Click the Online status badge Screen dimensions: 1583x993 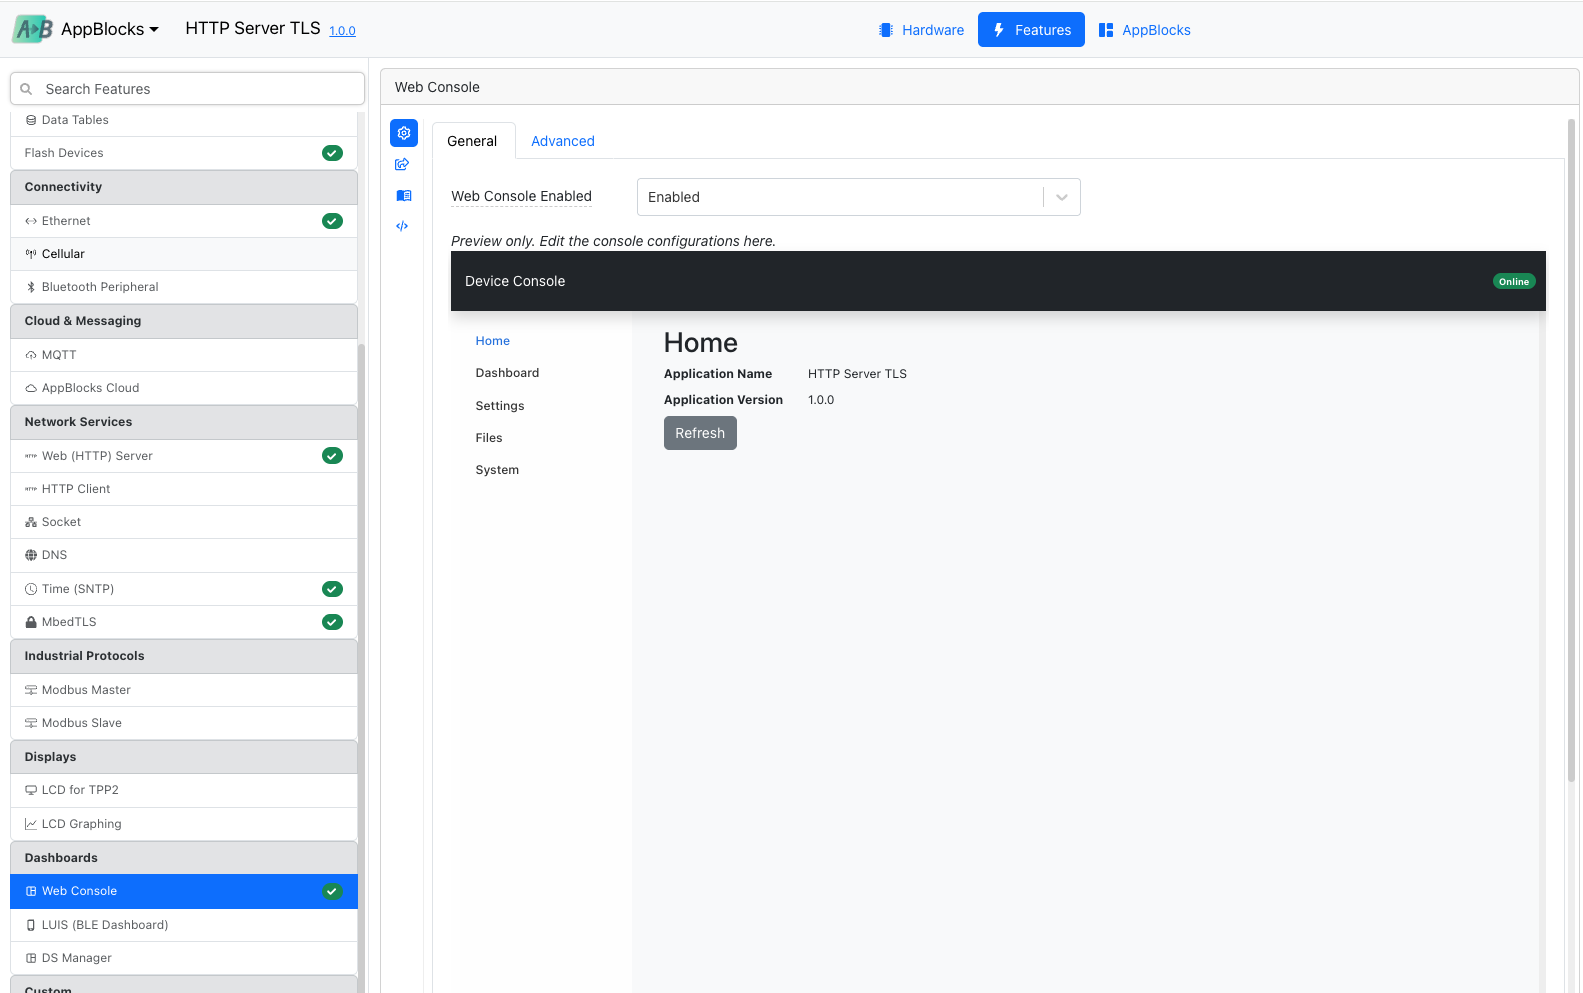tap(1514, 281)
